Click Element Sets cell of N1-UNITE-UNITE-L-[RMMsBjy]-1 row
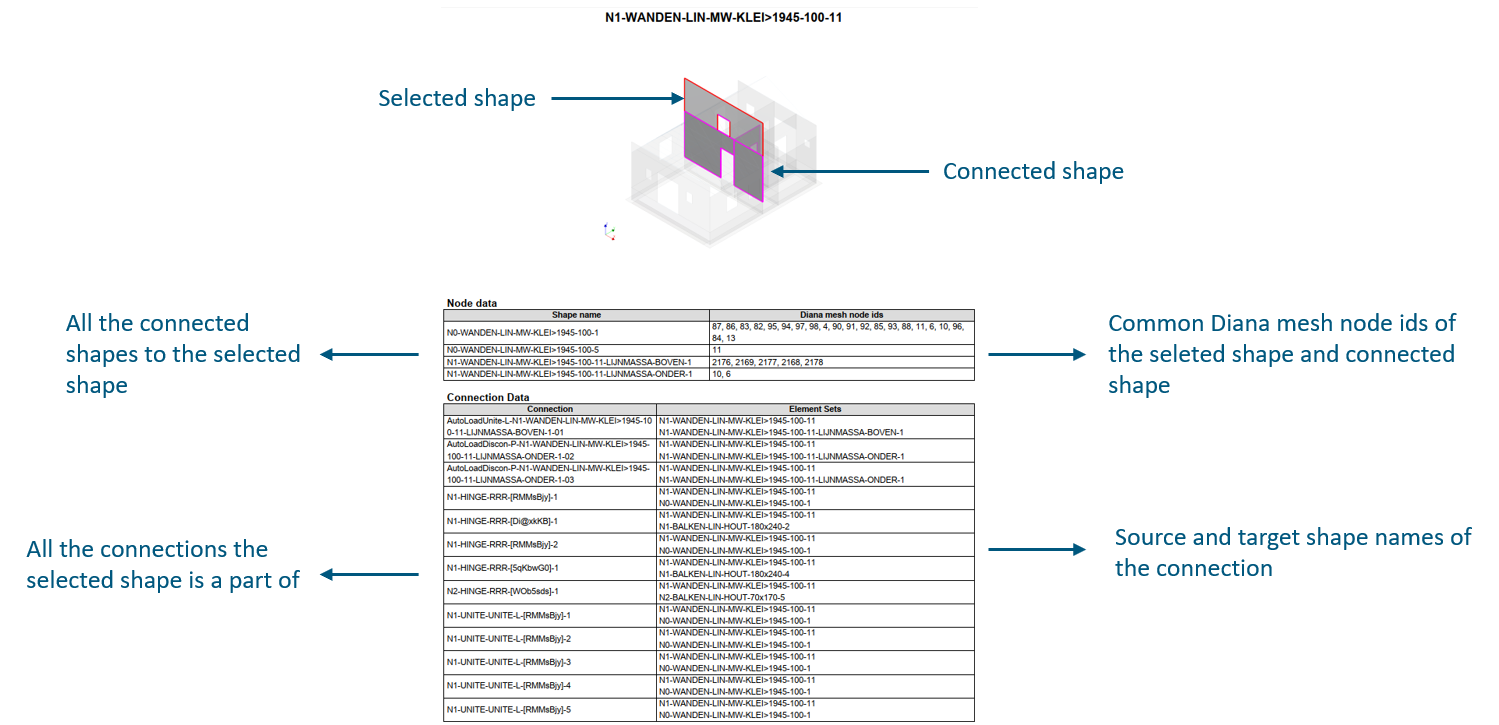1499x725 pixels. 815,615
